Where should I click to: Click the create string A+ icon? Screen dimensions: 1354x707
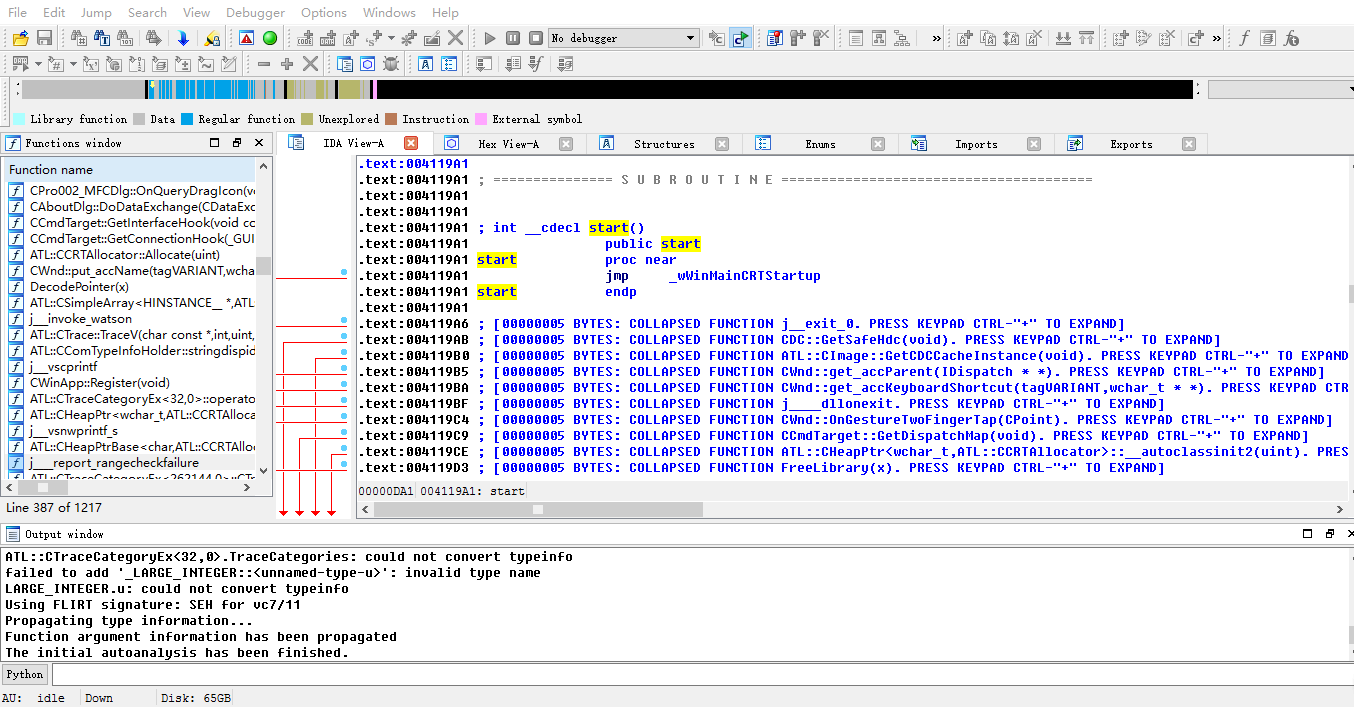(x=351, y=38)
